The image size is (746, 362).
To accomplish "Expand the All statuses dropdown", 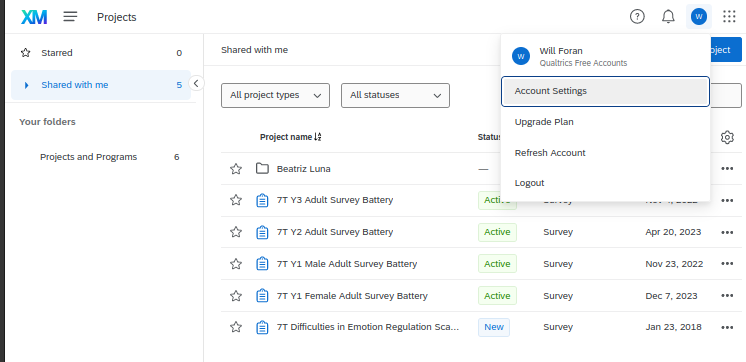I will (x=395, y=95).
